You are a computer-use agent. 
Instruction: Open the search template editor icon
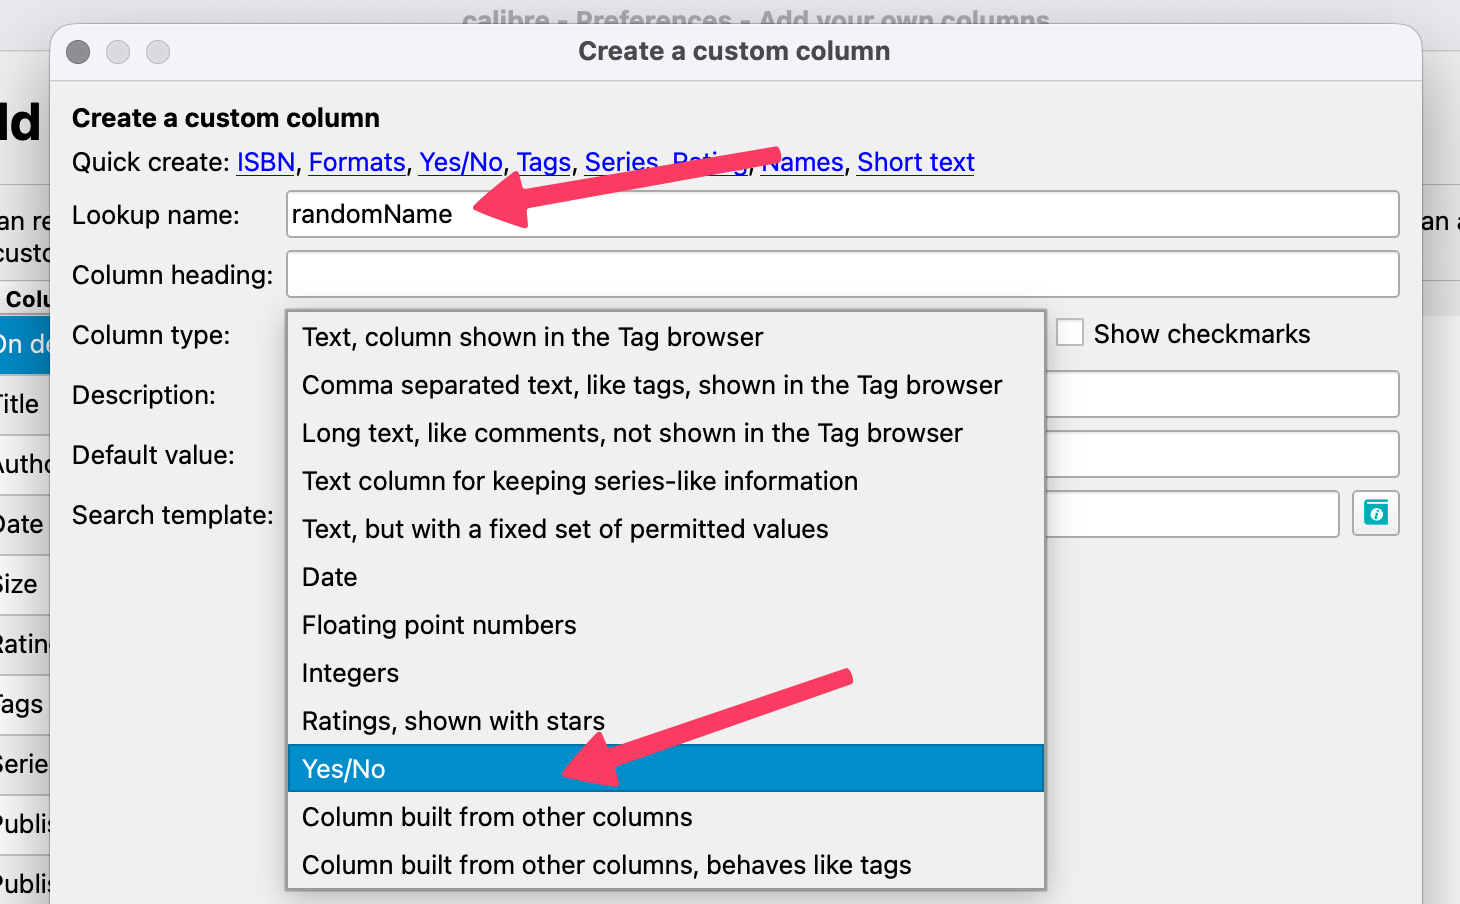(1375, 514)
